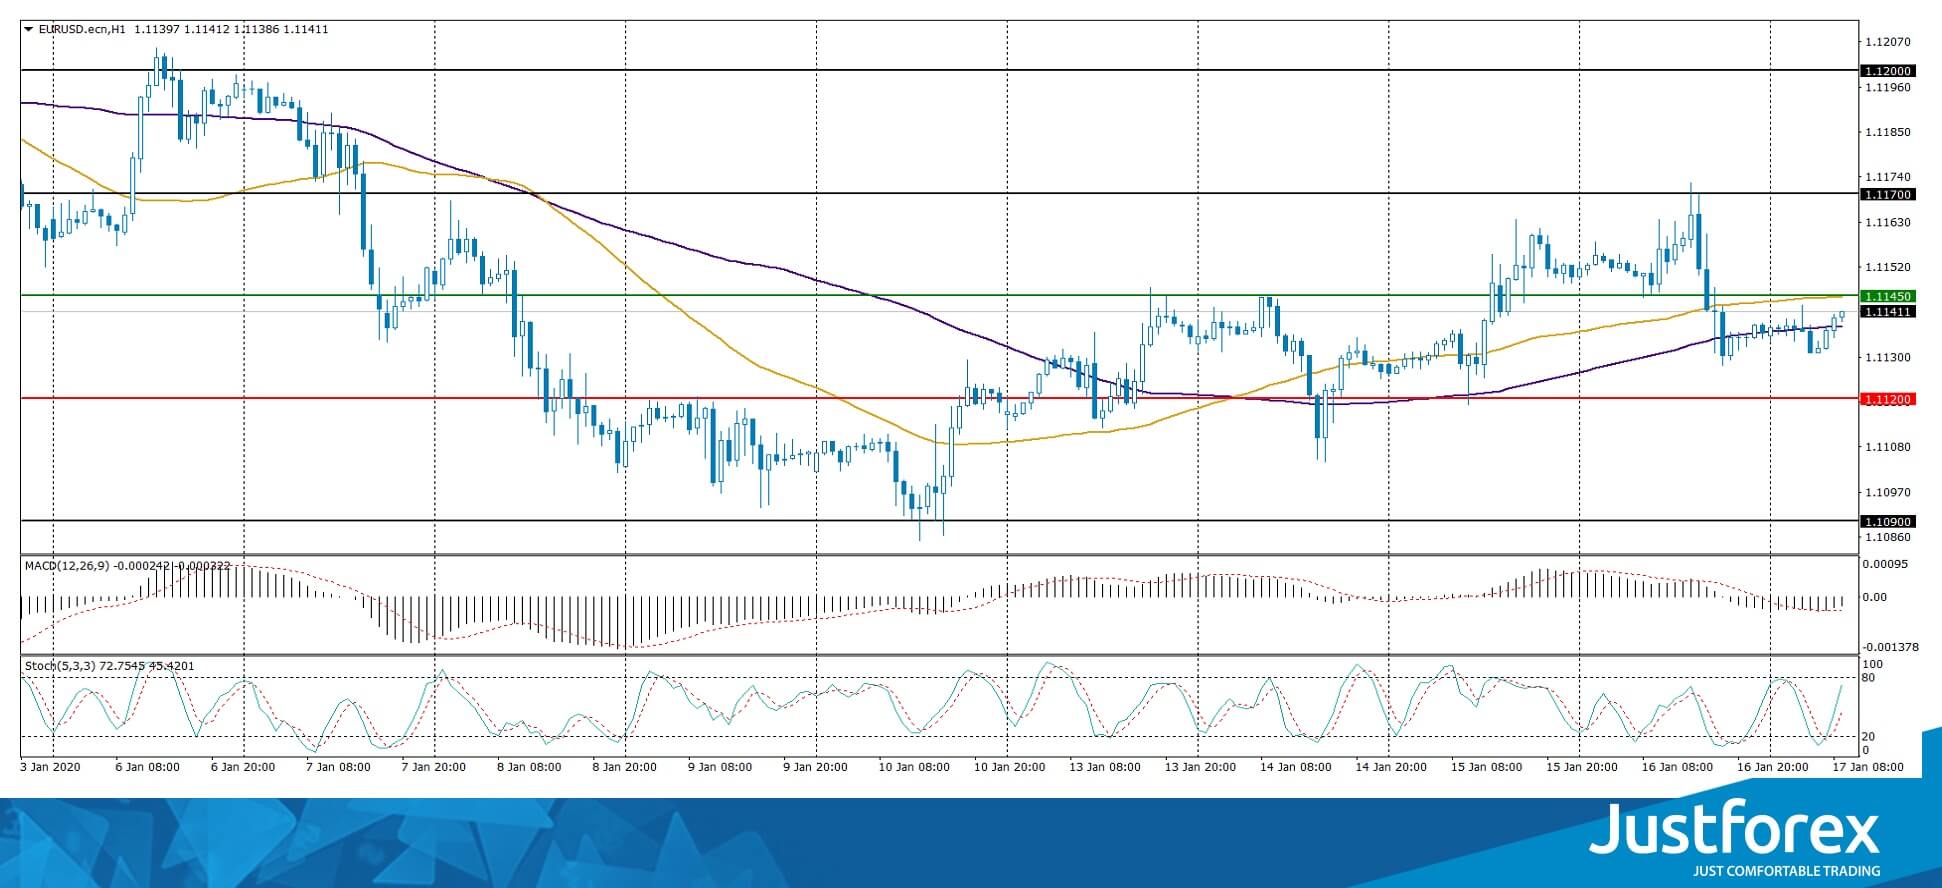Viewport: 1942px width, 888px height.
Task: Click the 17 Jan 08:00 time label
Action: (1867, 767)
